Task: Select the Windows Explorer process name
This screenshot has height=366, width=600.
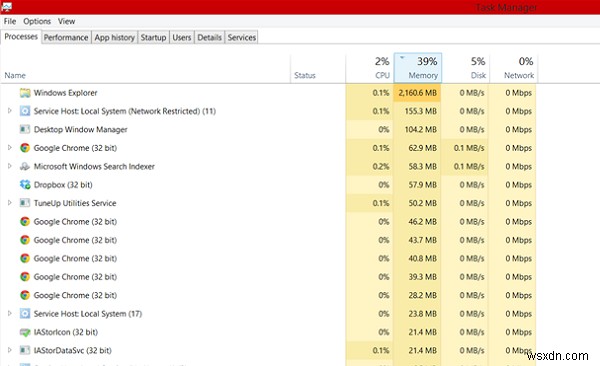Action: pyautogui.click(x=65, y=93)
